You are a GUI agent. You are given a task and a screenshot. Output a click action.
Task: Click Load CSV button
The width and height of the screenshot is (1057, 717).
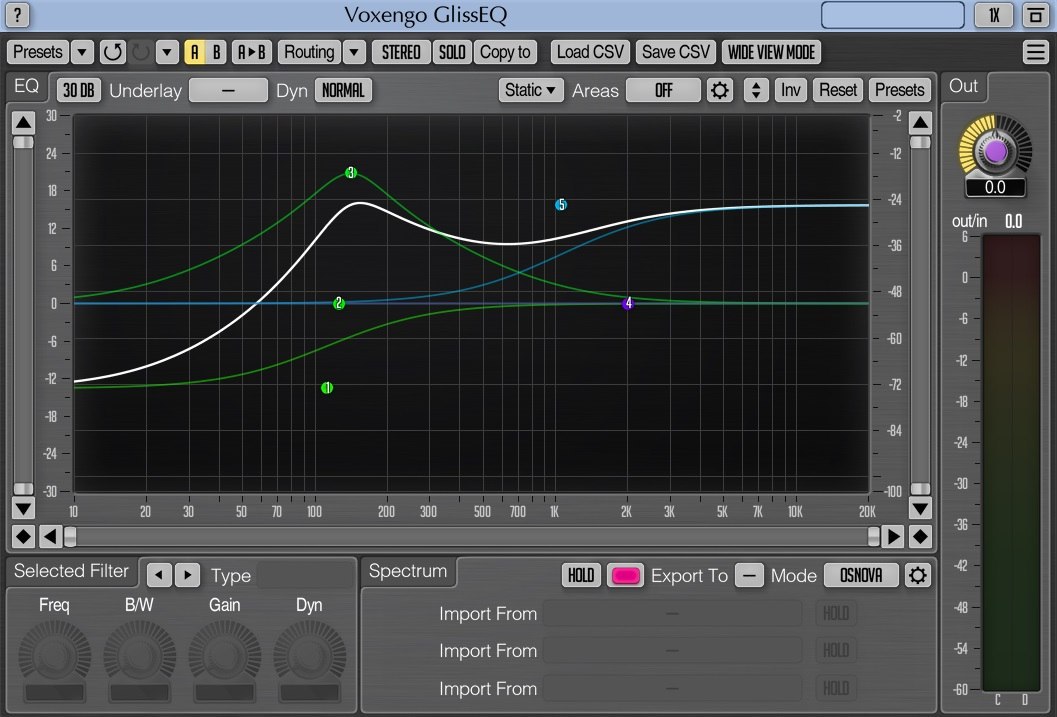pos(591,52)
